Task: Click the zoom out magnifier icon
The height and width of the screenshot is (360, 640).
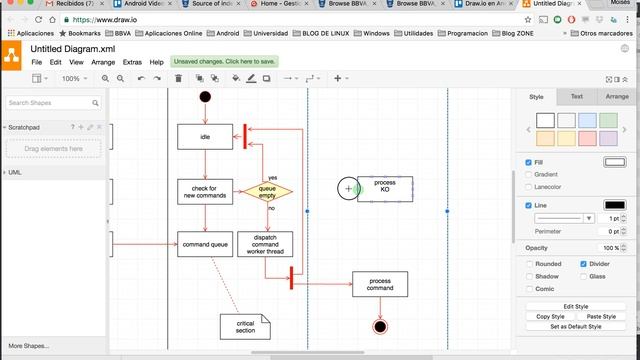Action: tap(120, 78)
